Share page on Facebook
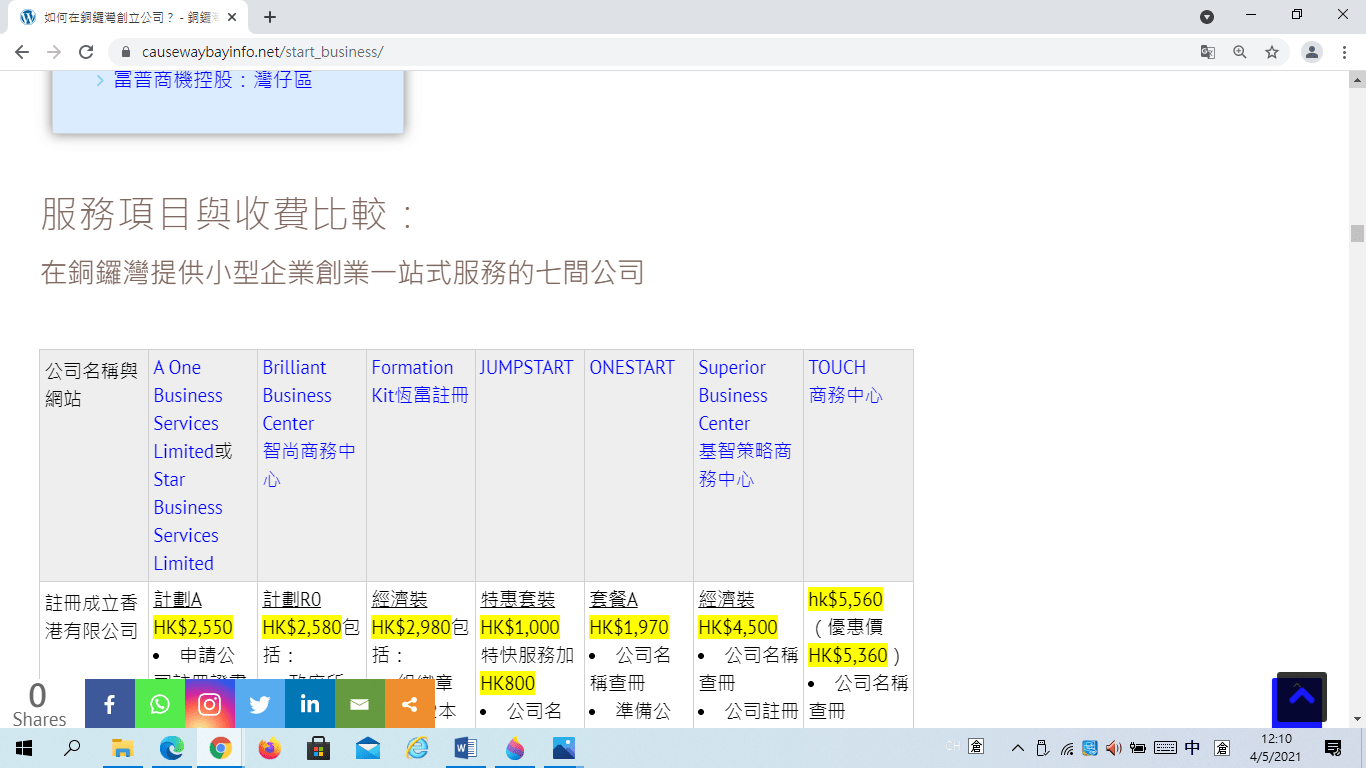1366x768 pixels. point(110,704)
